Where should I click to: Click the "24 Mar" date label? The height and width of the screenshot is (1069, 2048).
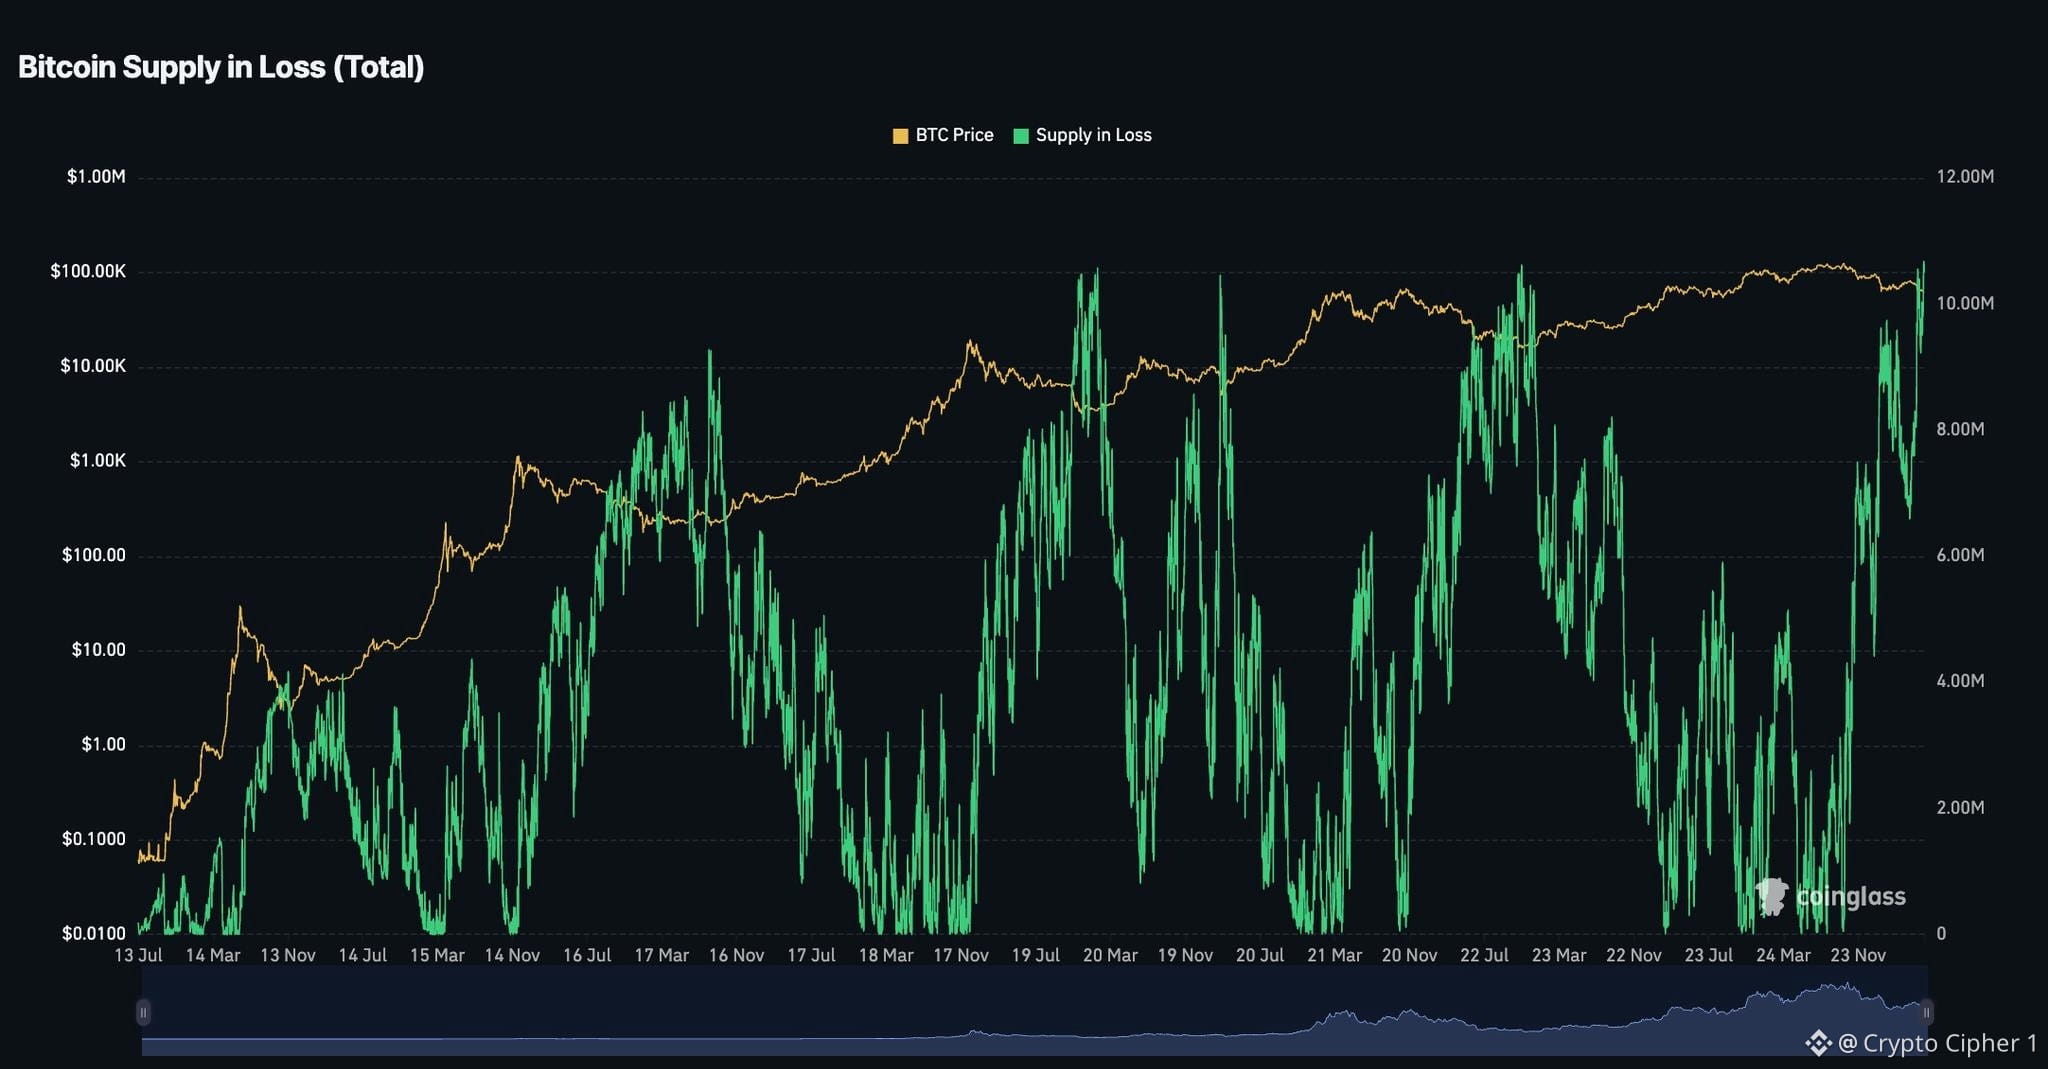(1784, 955)
